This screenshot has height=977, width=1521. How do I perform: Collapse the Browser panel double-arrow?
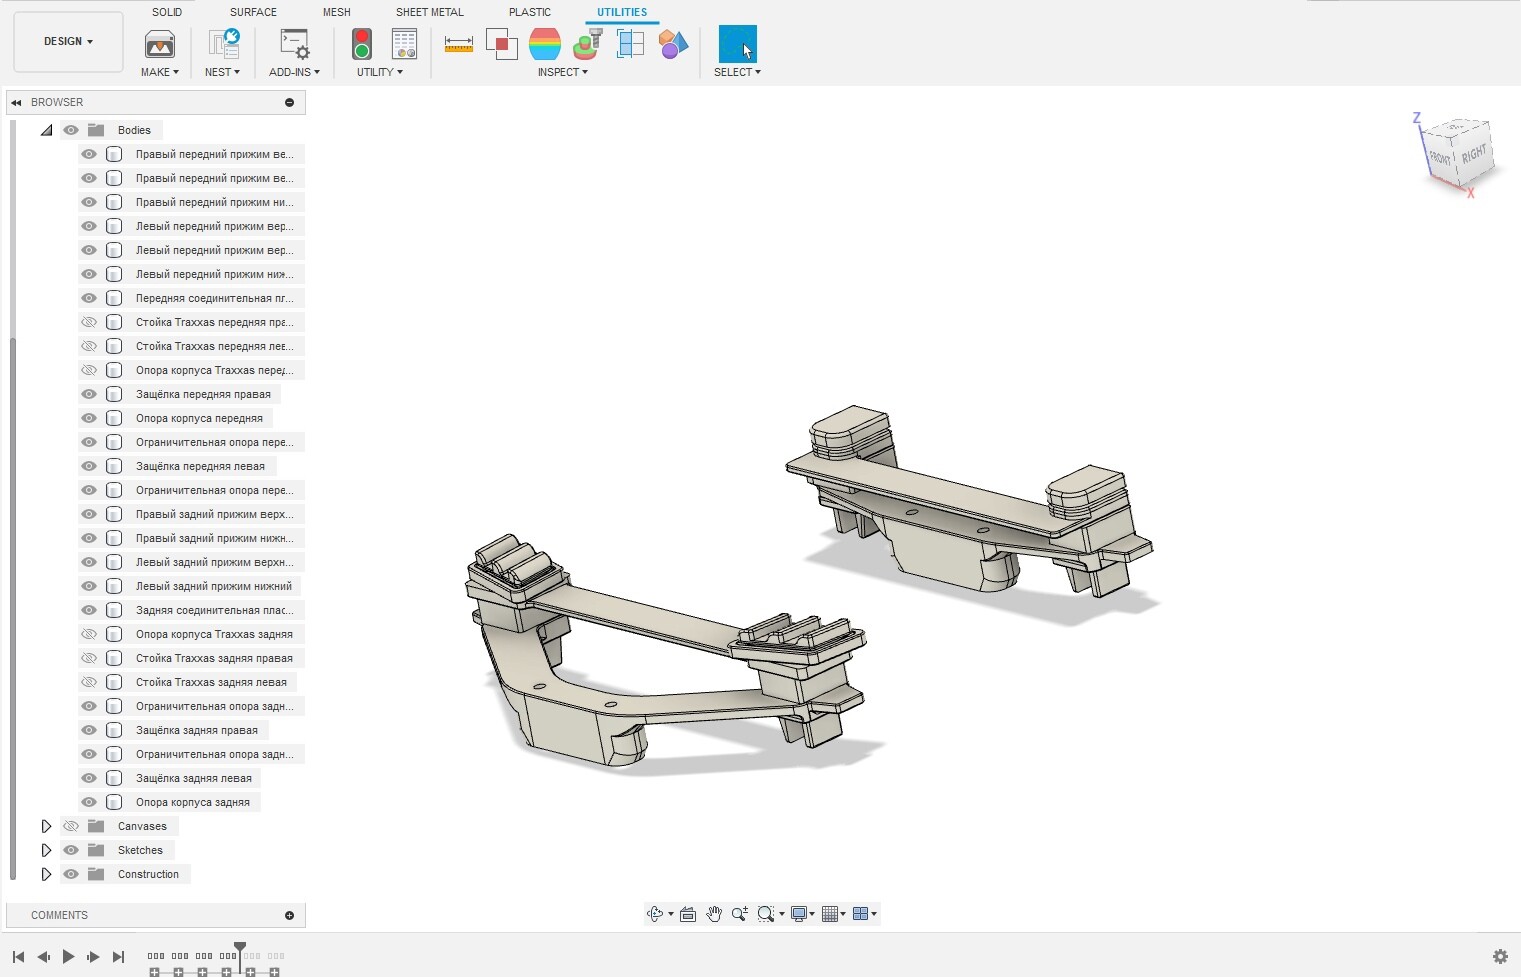click(16, 102)
